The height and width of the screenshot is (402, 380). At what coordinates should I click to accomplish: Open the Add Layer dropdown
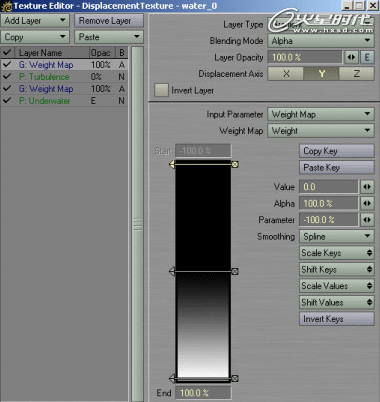pyautogui.click(x=35, y=21)
